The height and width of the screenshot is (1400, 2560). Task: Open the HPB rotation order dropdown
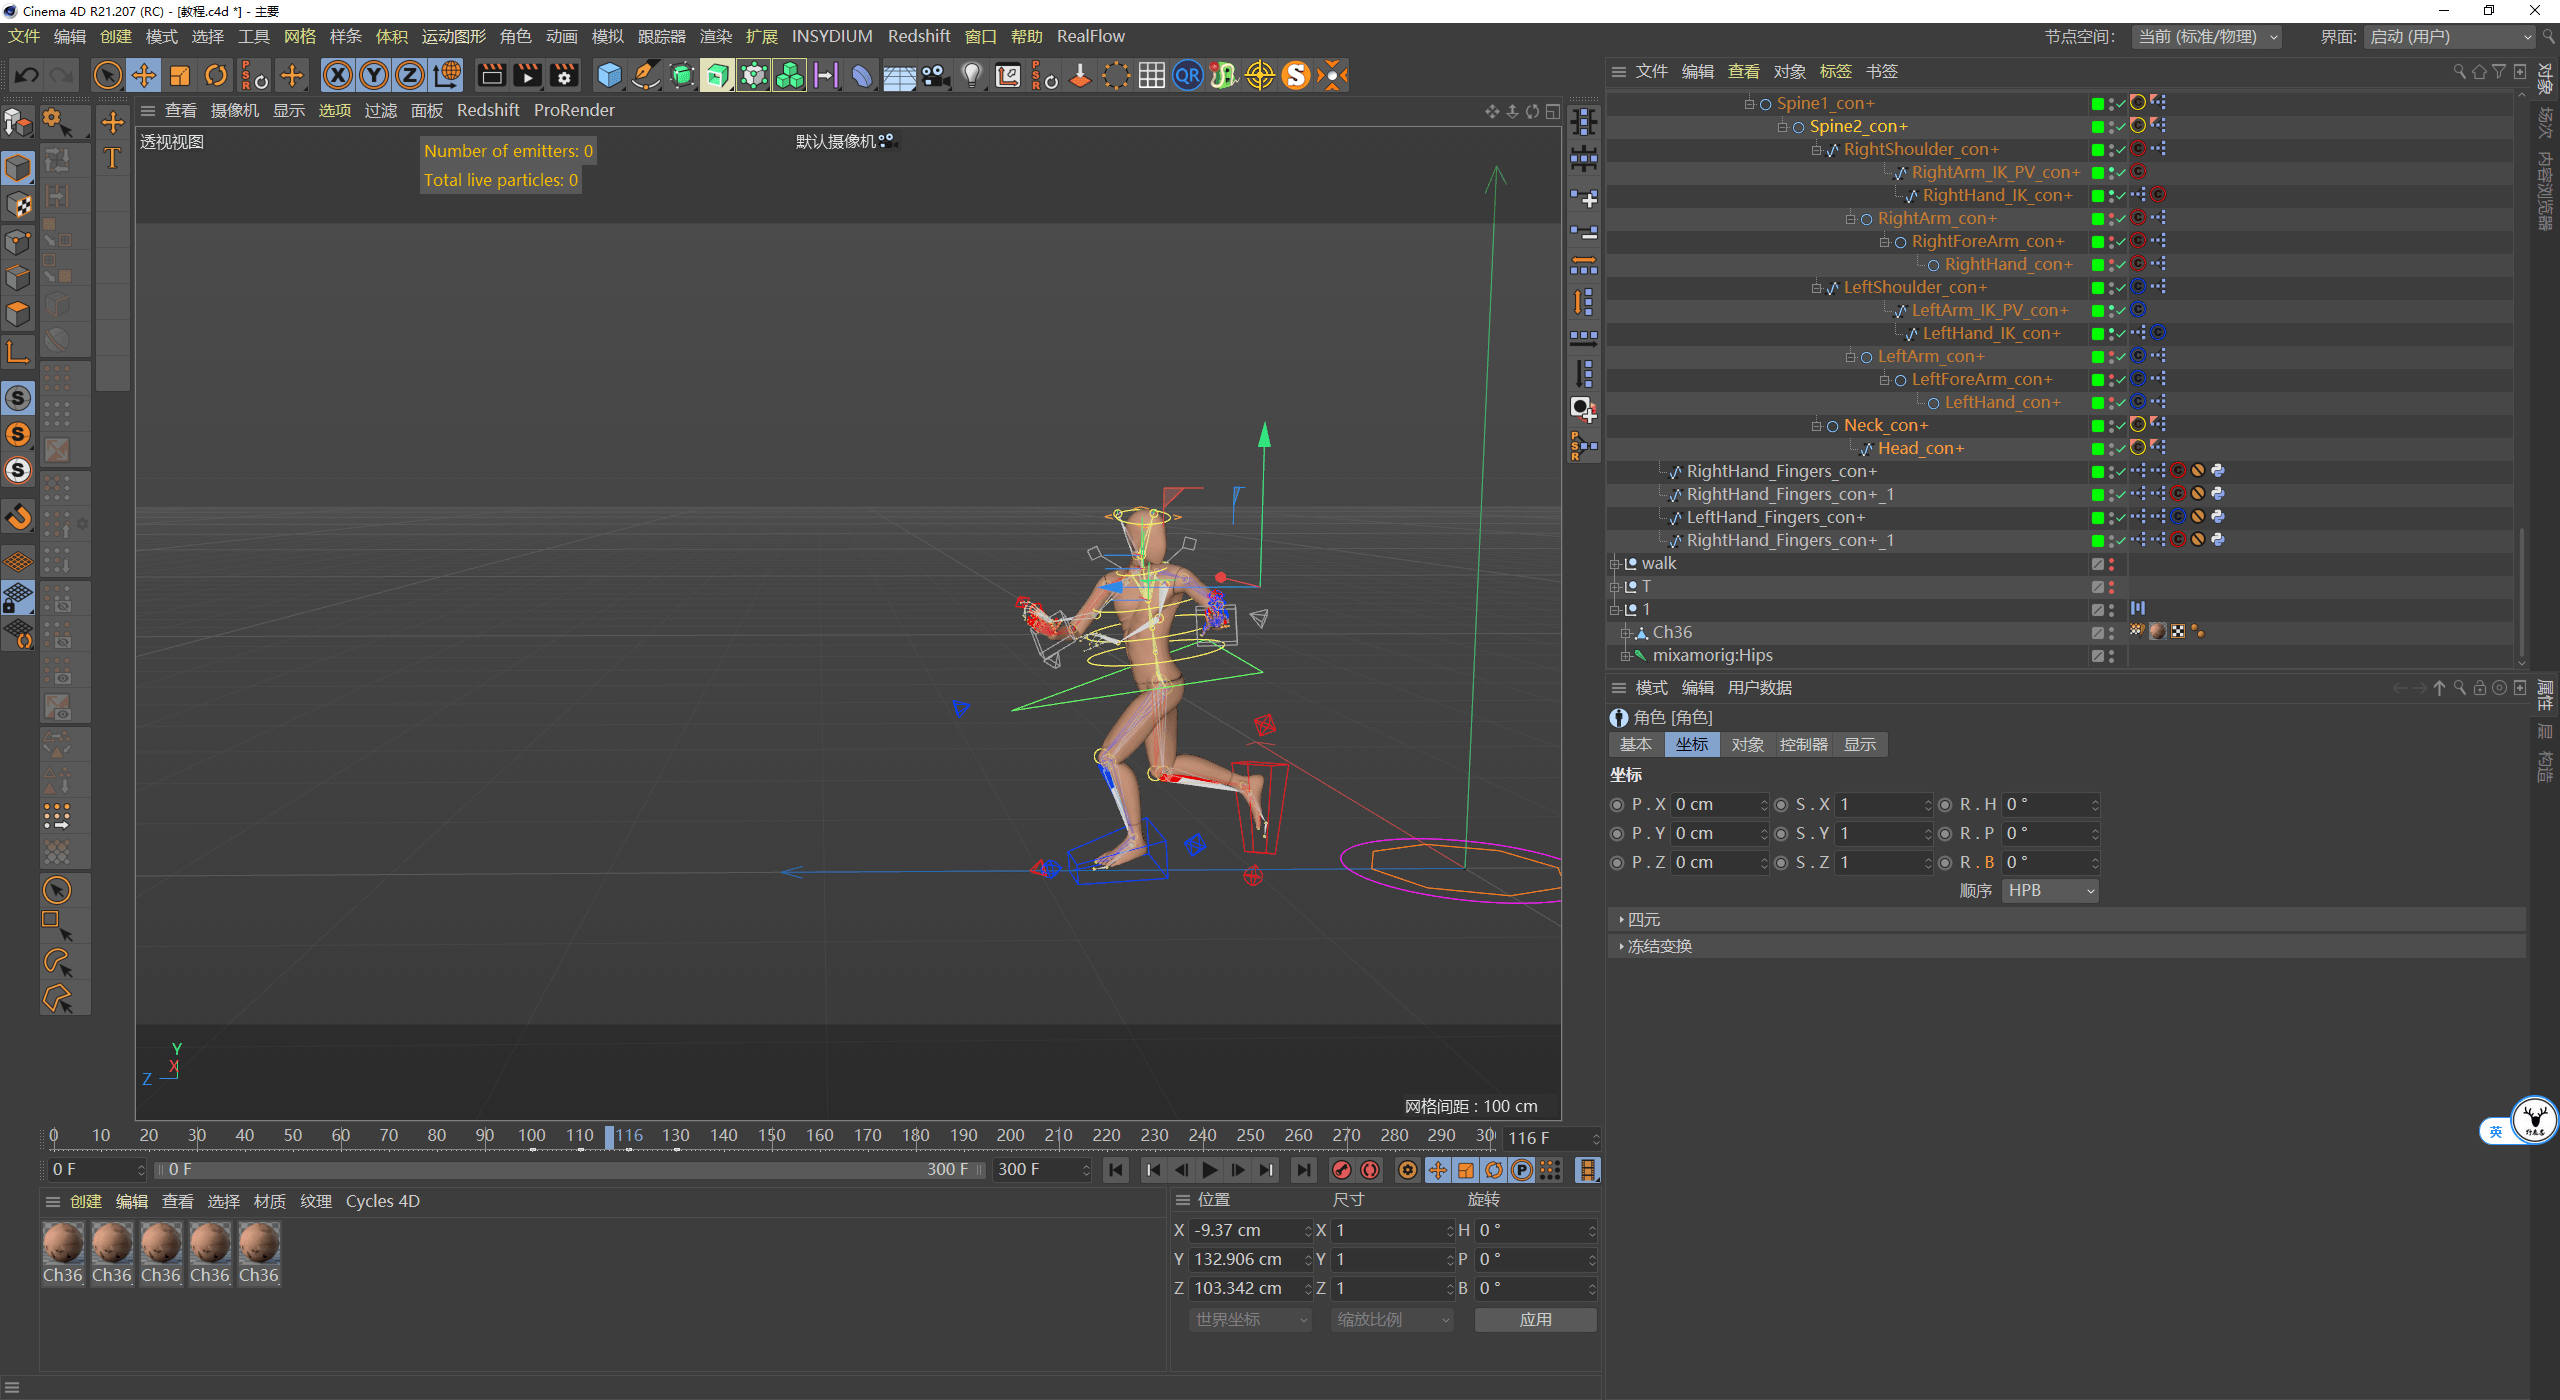2050,891
